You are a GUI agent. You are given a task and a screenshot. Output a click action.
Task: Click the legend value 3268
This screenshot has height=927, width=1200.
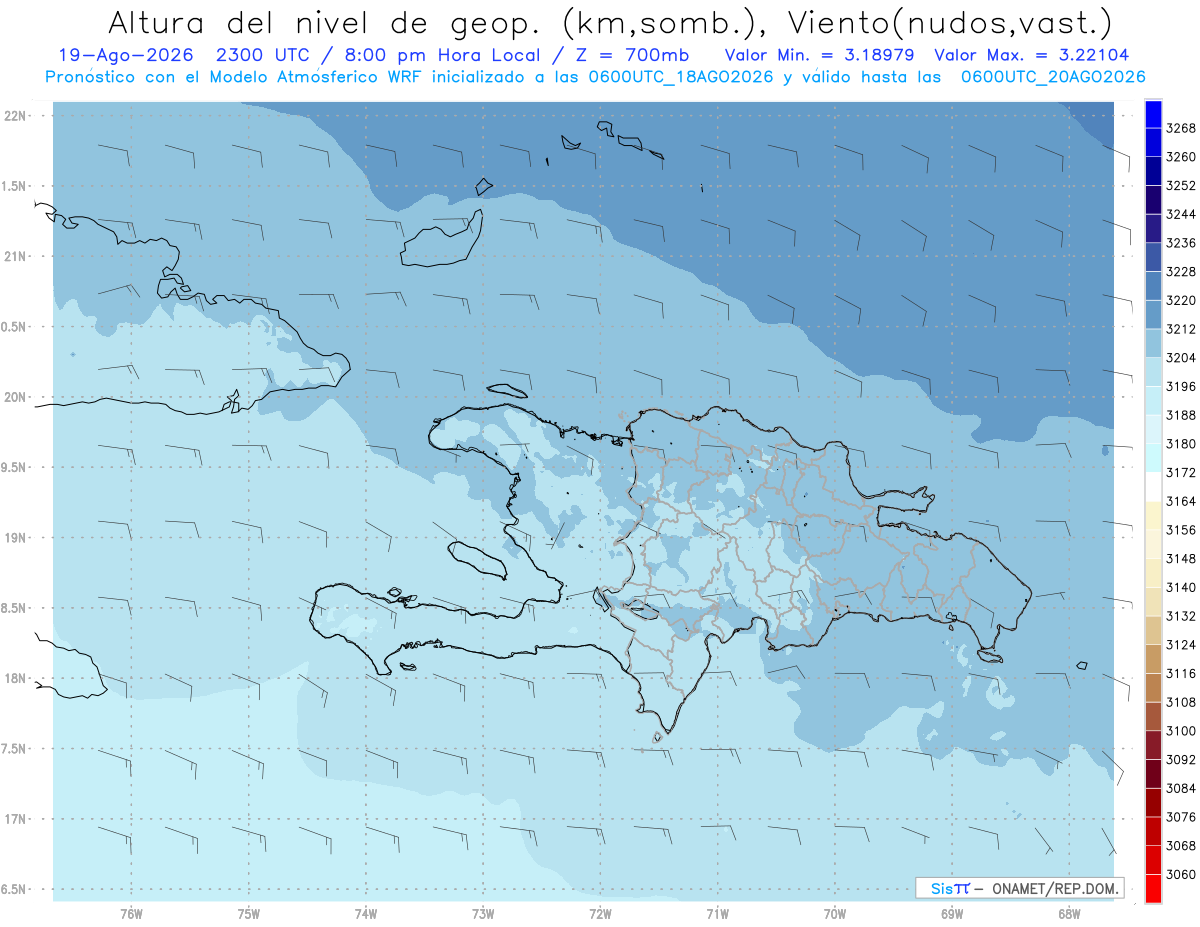(x=1181, y=128)
